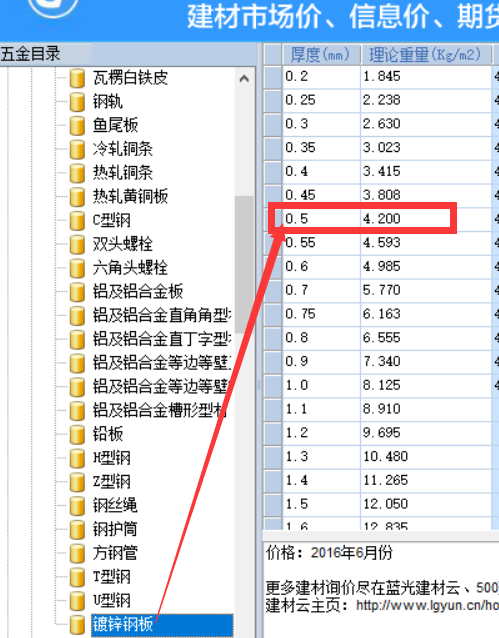The height and width of the screenshot is (638, 499).
Task: Click the weight cell 12.050
Action: (x=426, y=504)
